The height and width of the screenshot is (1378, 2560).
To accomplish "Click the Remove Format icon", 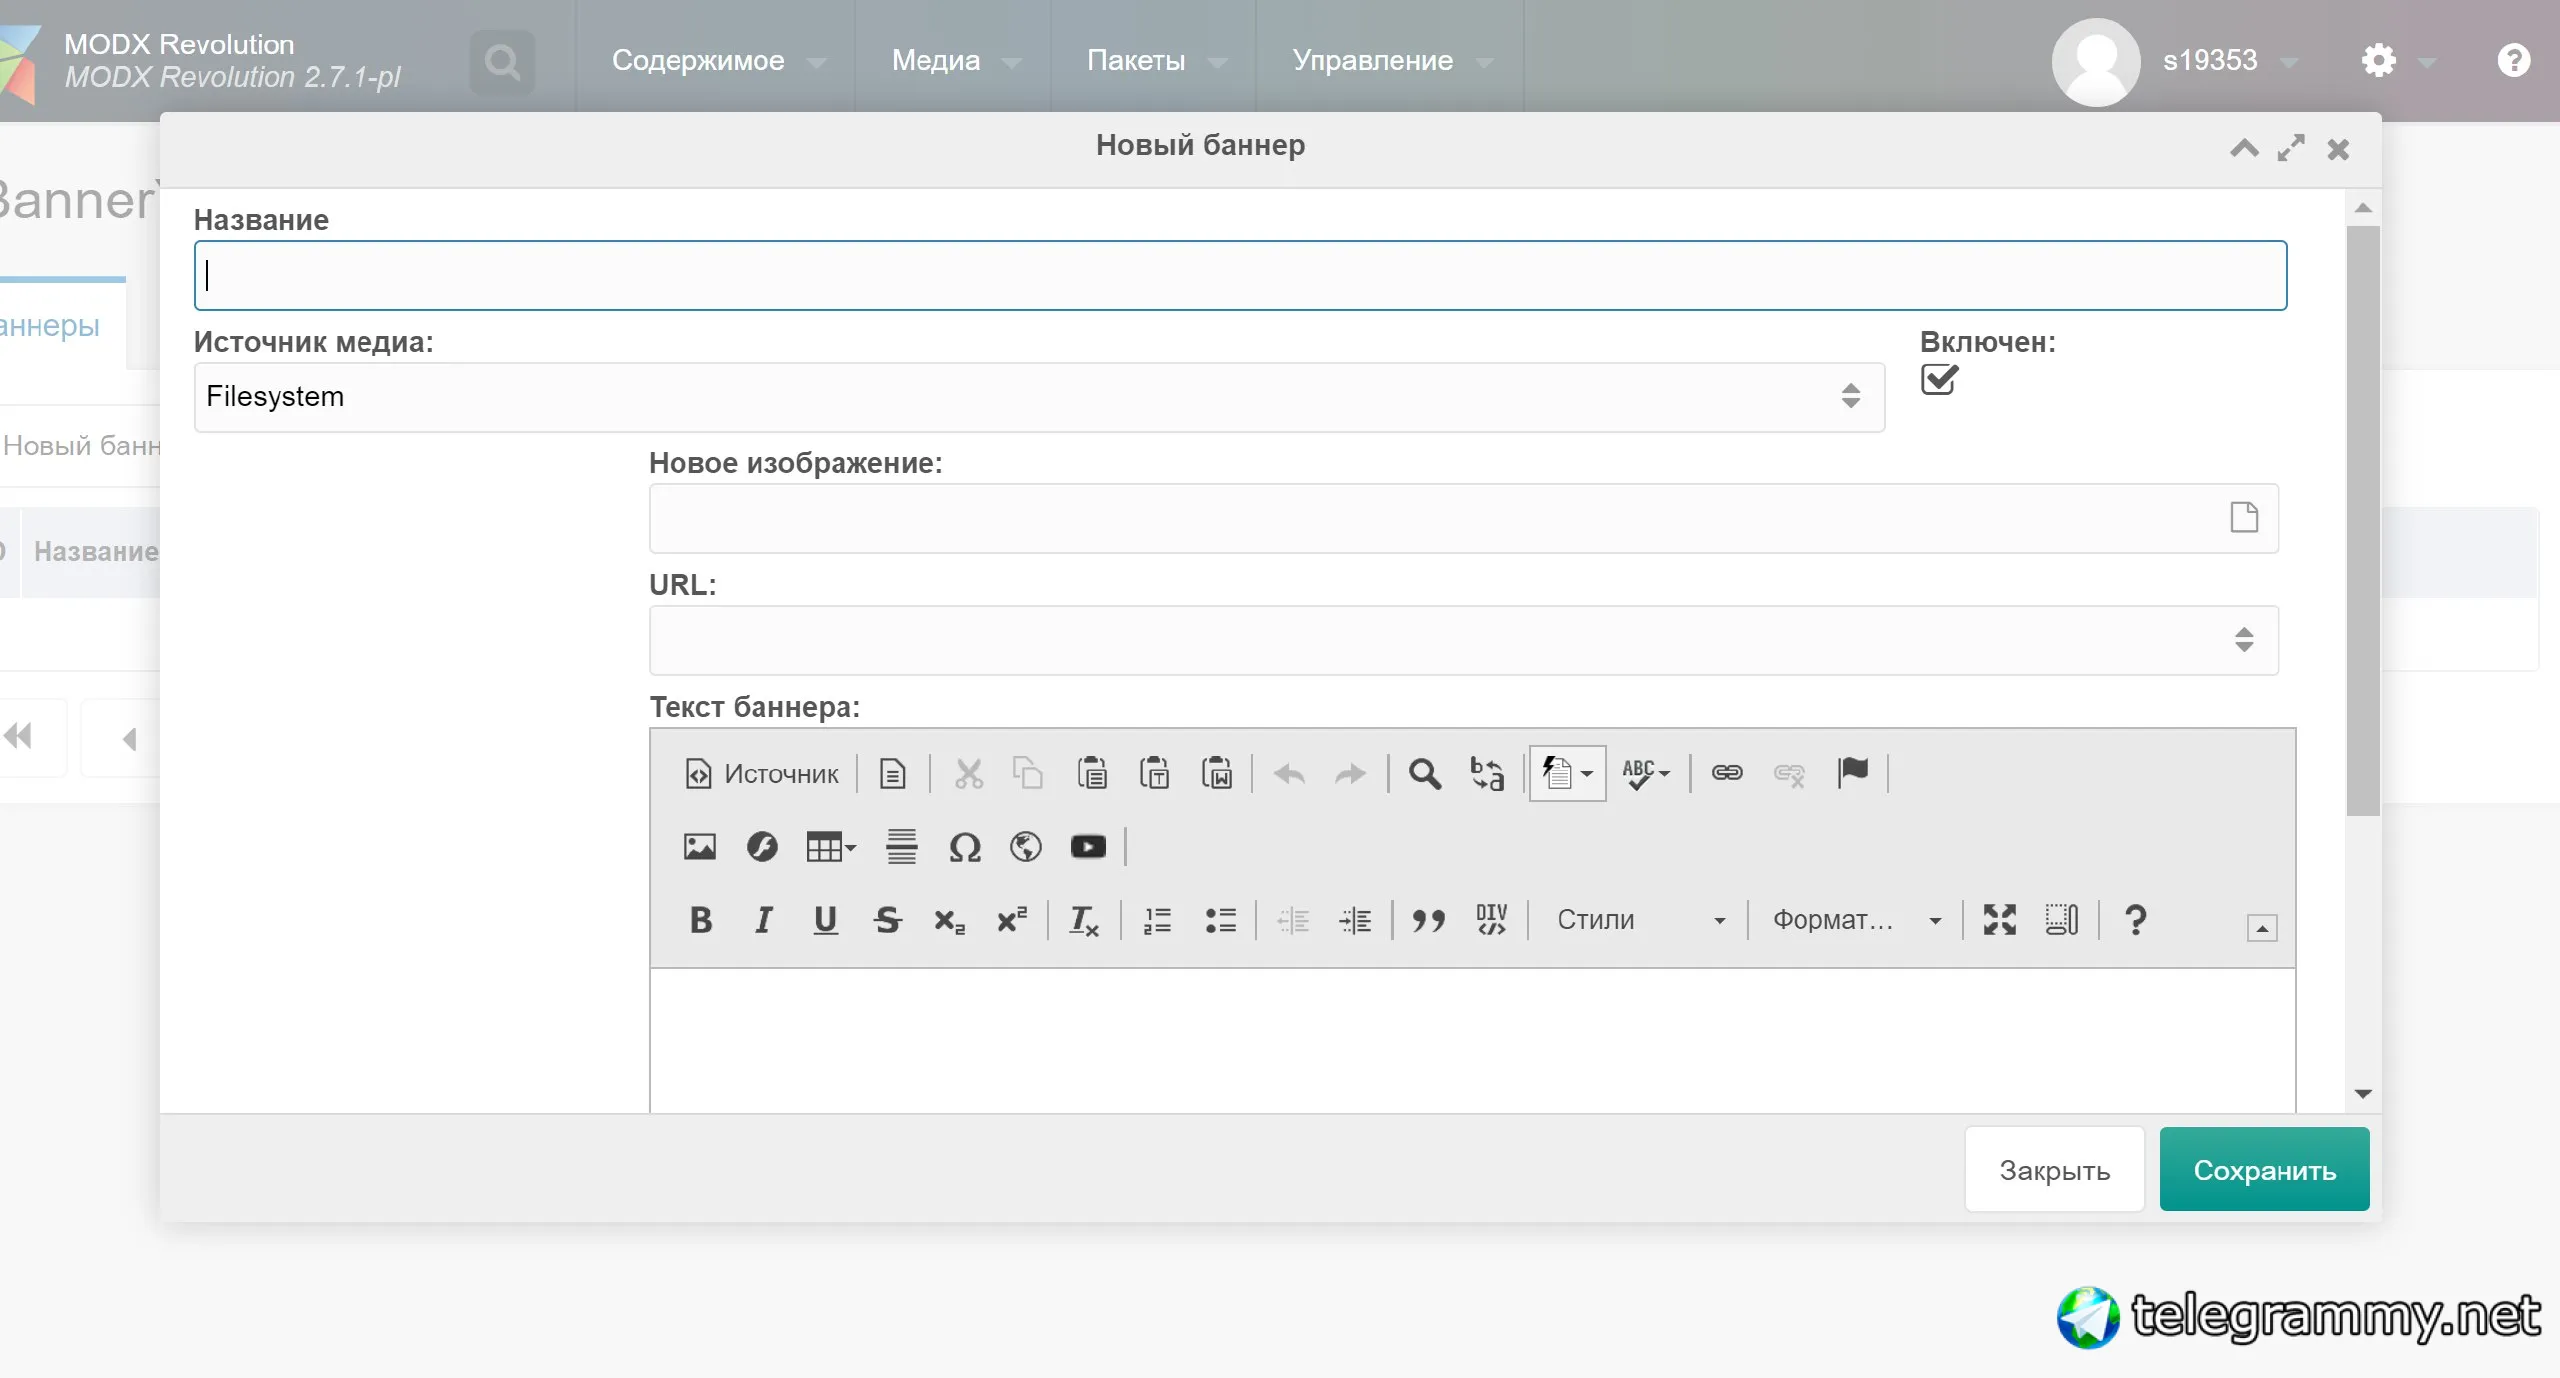I will 1084,920.
